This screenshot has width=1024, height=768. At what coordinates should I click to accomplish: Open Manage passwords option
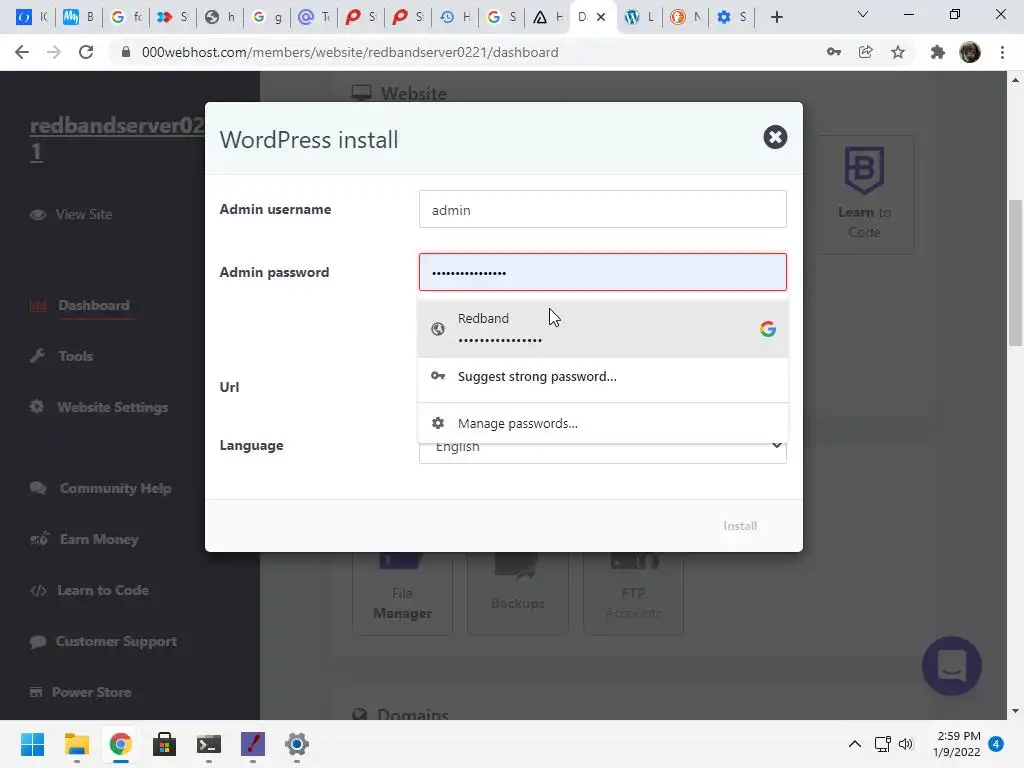[x=602, y=423]
